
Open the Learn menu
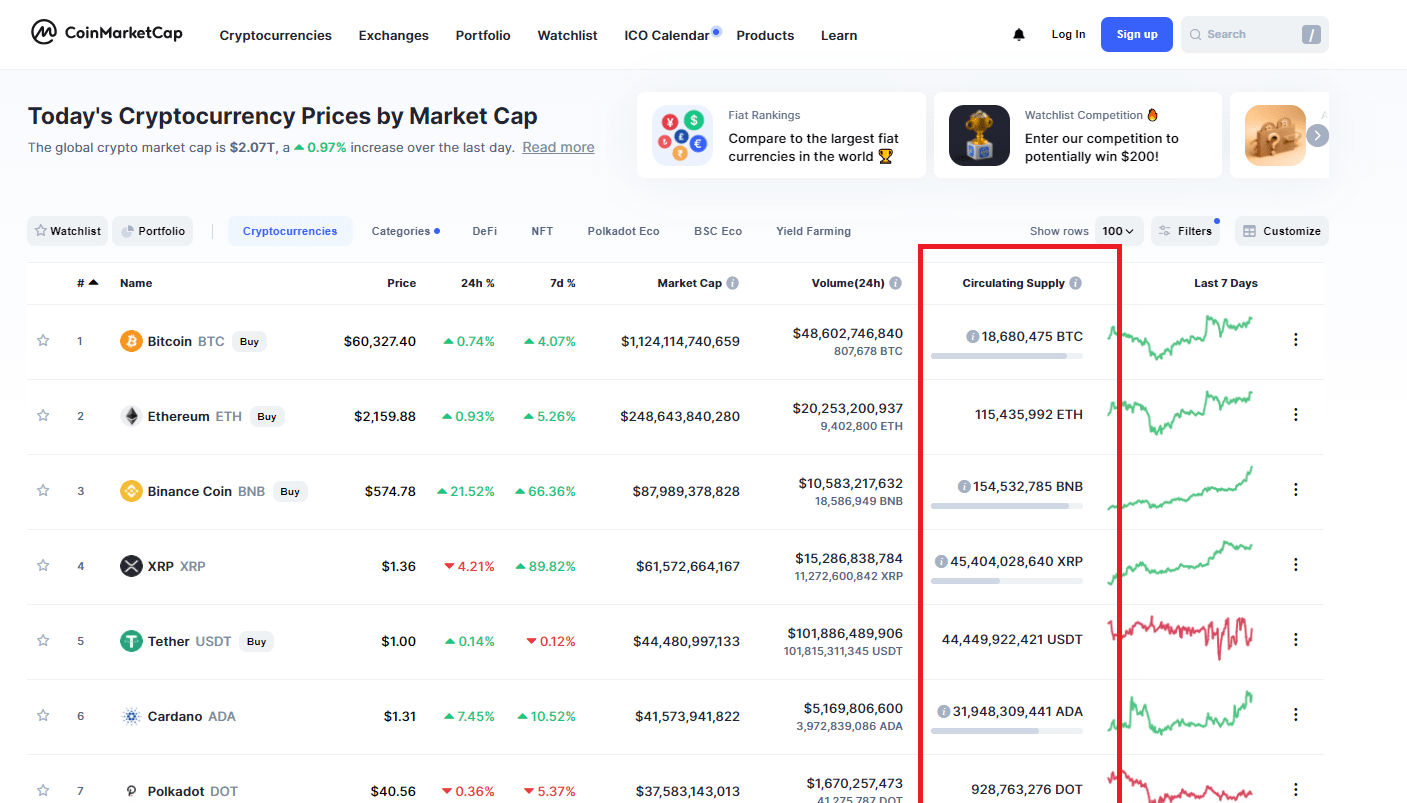point(839,35)
